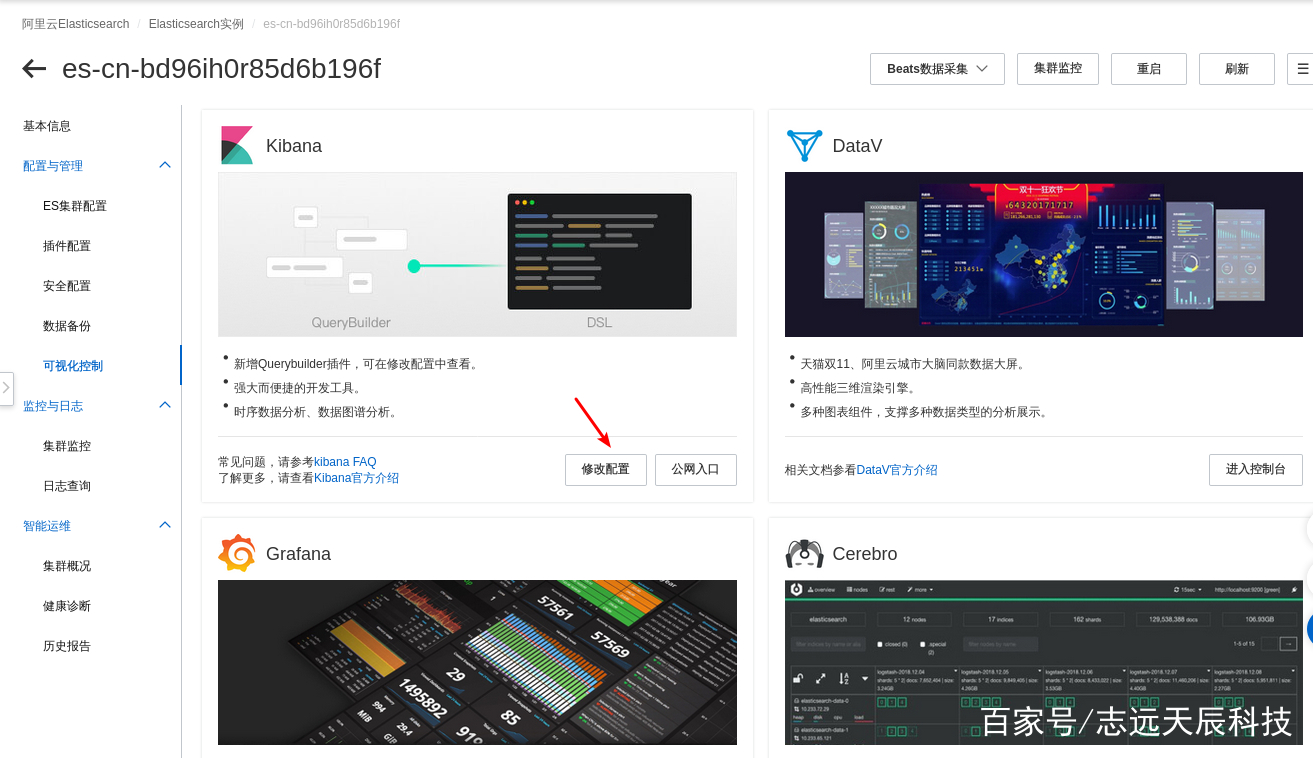Viewport: 1313px width, 758px height.
Task: Click the Kibana card title text
Action: pyautogui.click(x=294, y=146)
